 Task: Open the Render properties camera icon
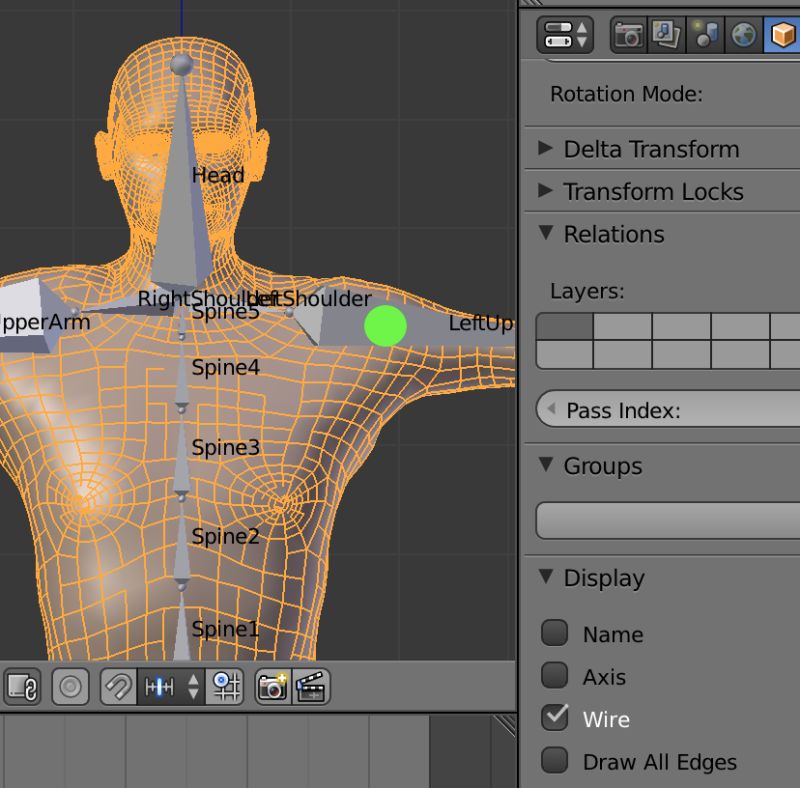click(627, 33)
